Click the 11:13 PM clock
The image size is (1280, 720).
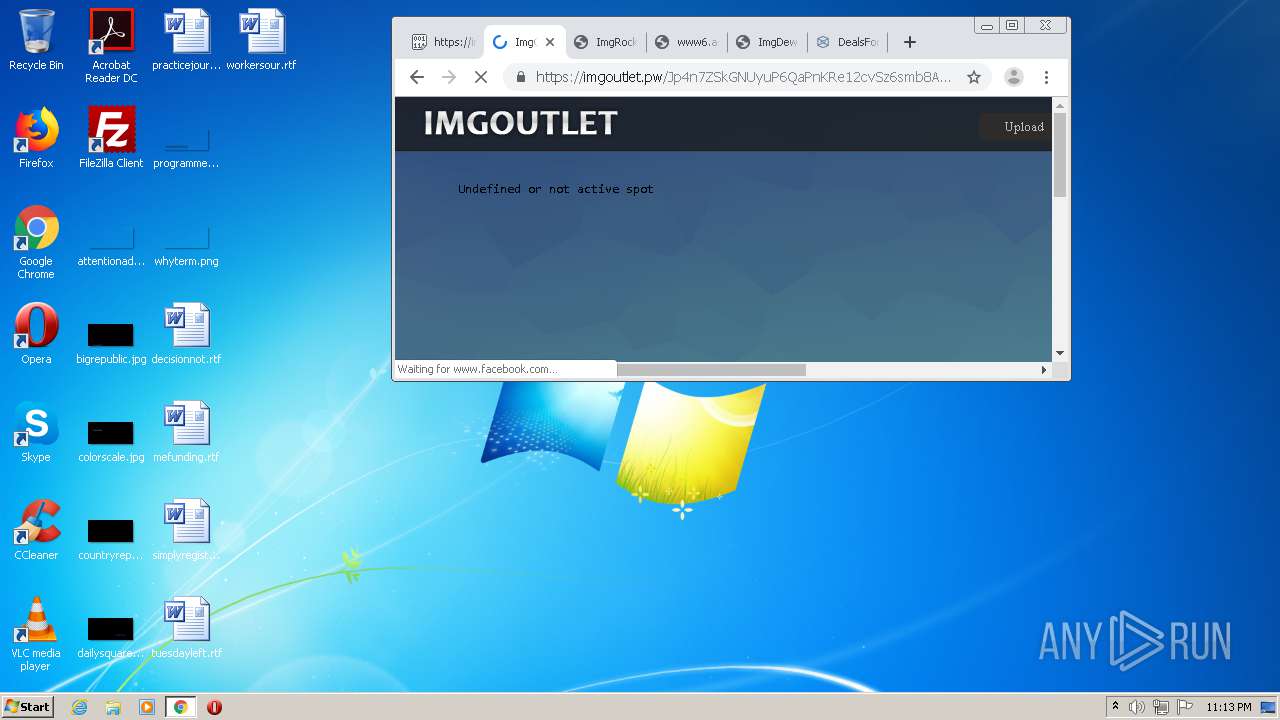(1228, 707)
